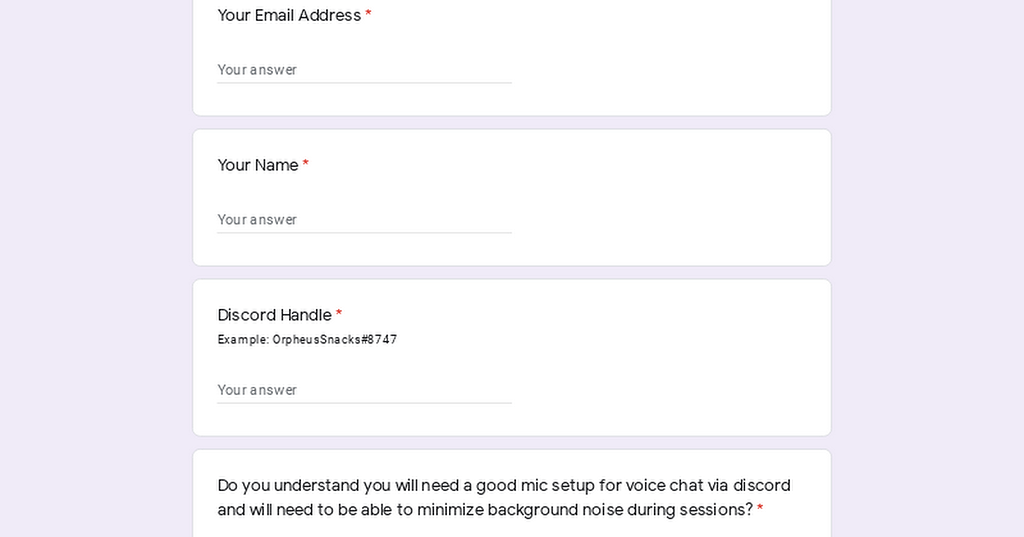The image size is (1024, 537).
Task: Click the 'Your Email Address' question label
Action: tap(289, 16)
